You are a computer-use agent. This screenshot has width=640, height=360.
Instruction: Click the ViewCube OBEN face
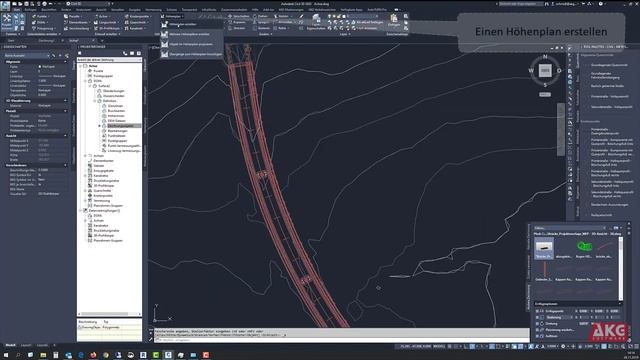545,71
